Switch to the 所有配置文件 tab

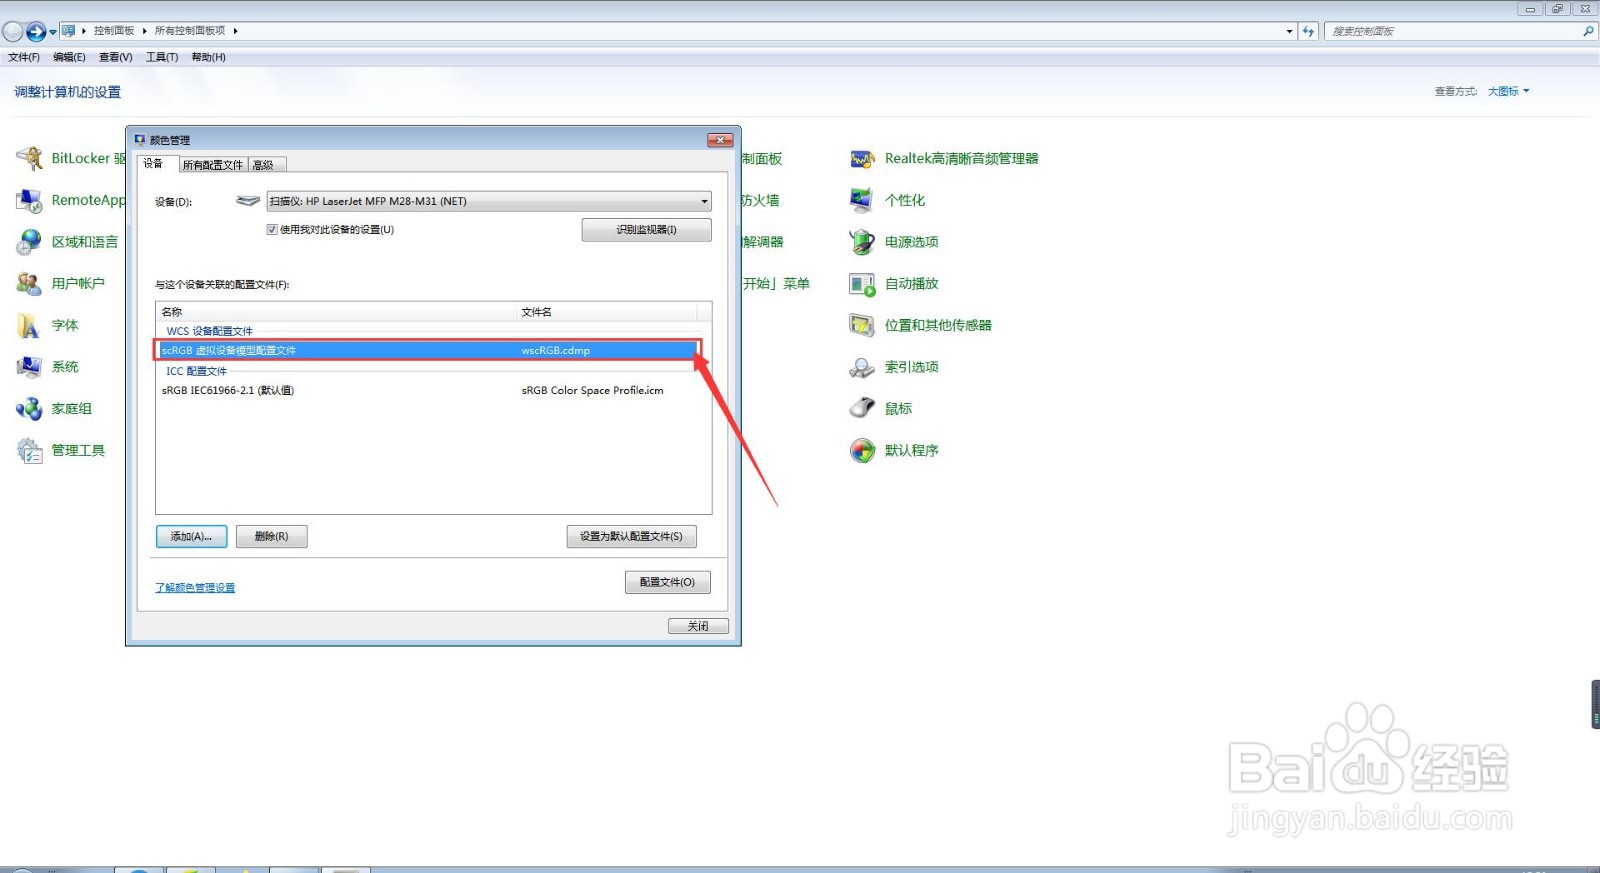point(213,165)
